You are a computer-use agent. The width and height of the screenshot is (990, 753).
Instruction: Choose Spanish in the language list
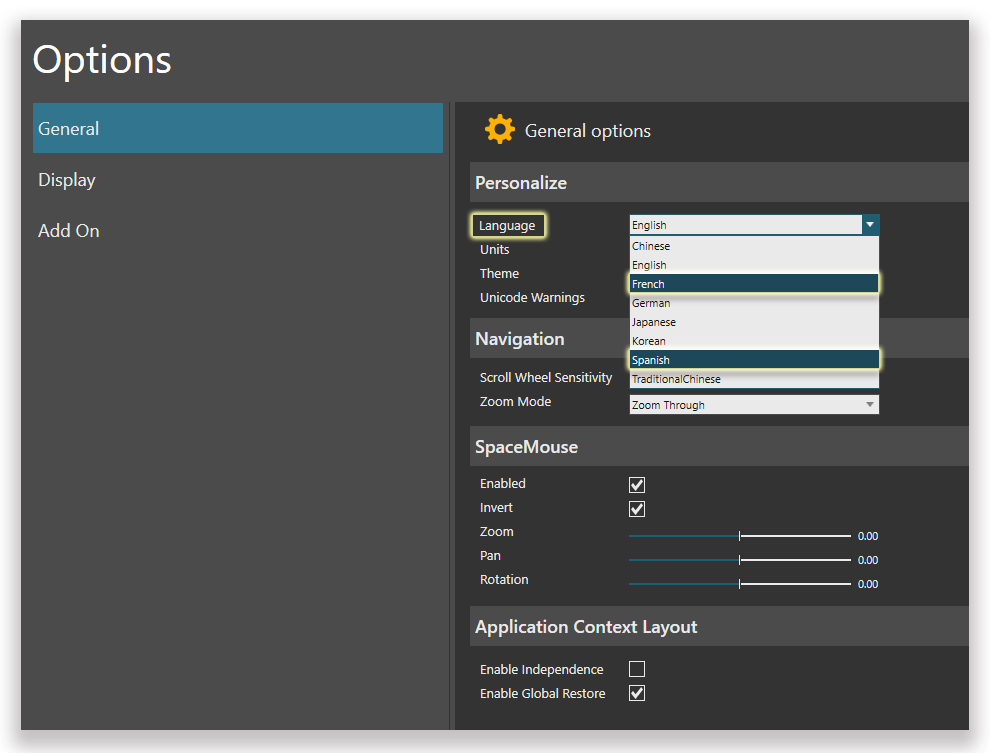point(754,360)
